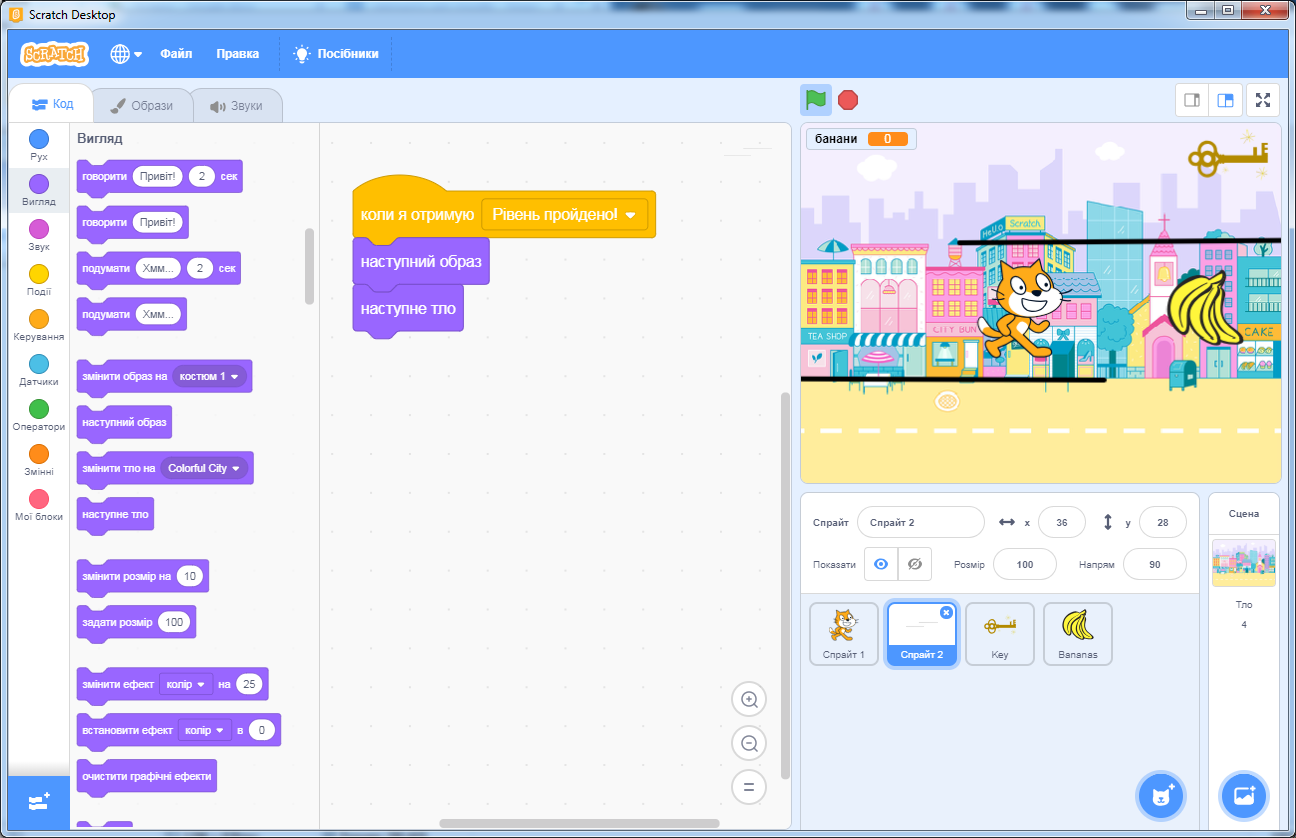Open the Файл menu

pyautogui.click(x=176, y=54)
